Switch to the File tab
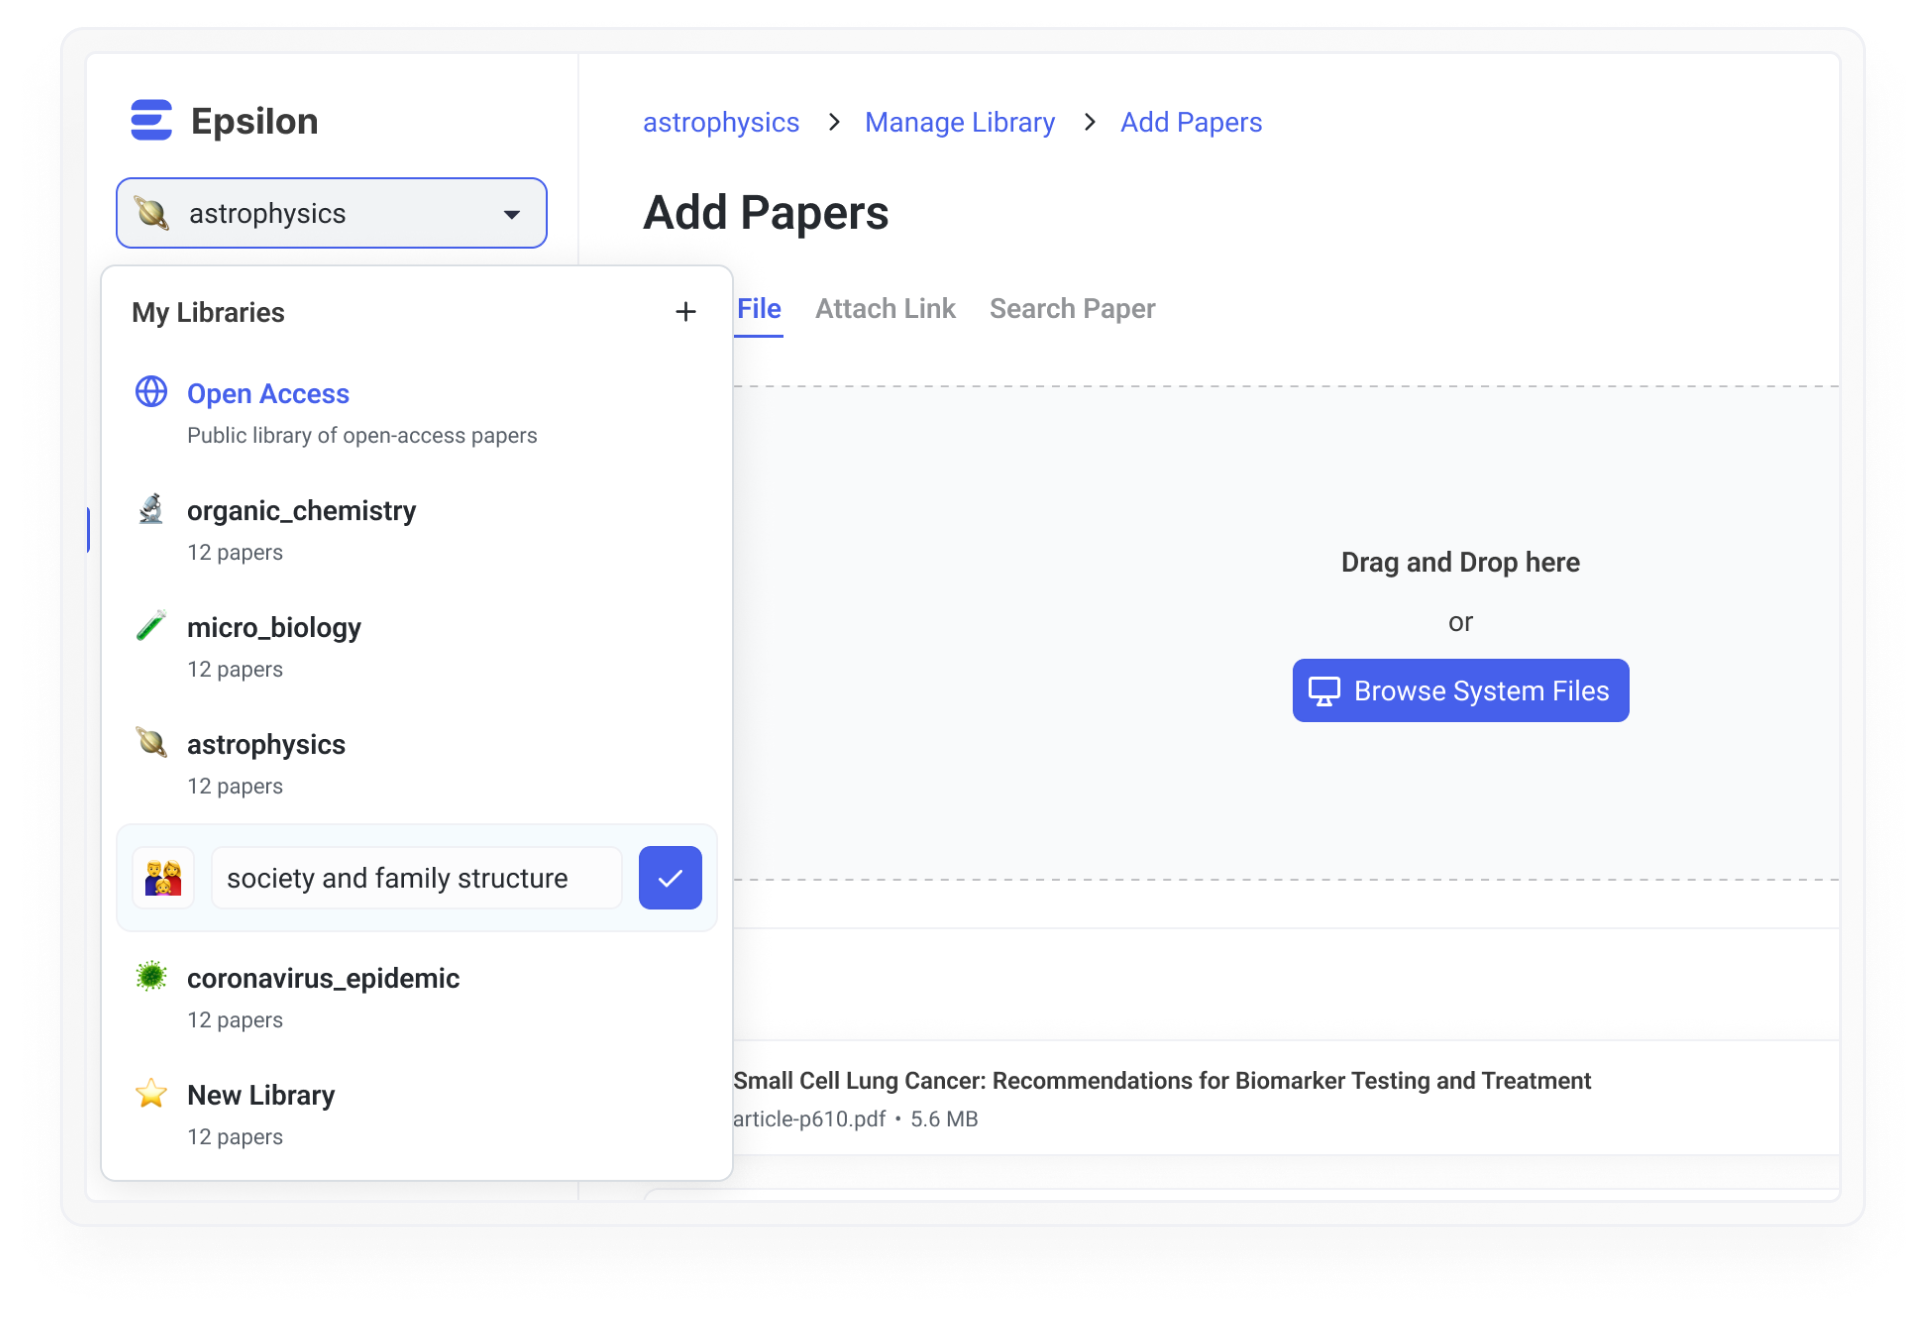1926x1321 pixels. pos(759,308)
